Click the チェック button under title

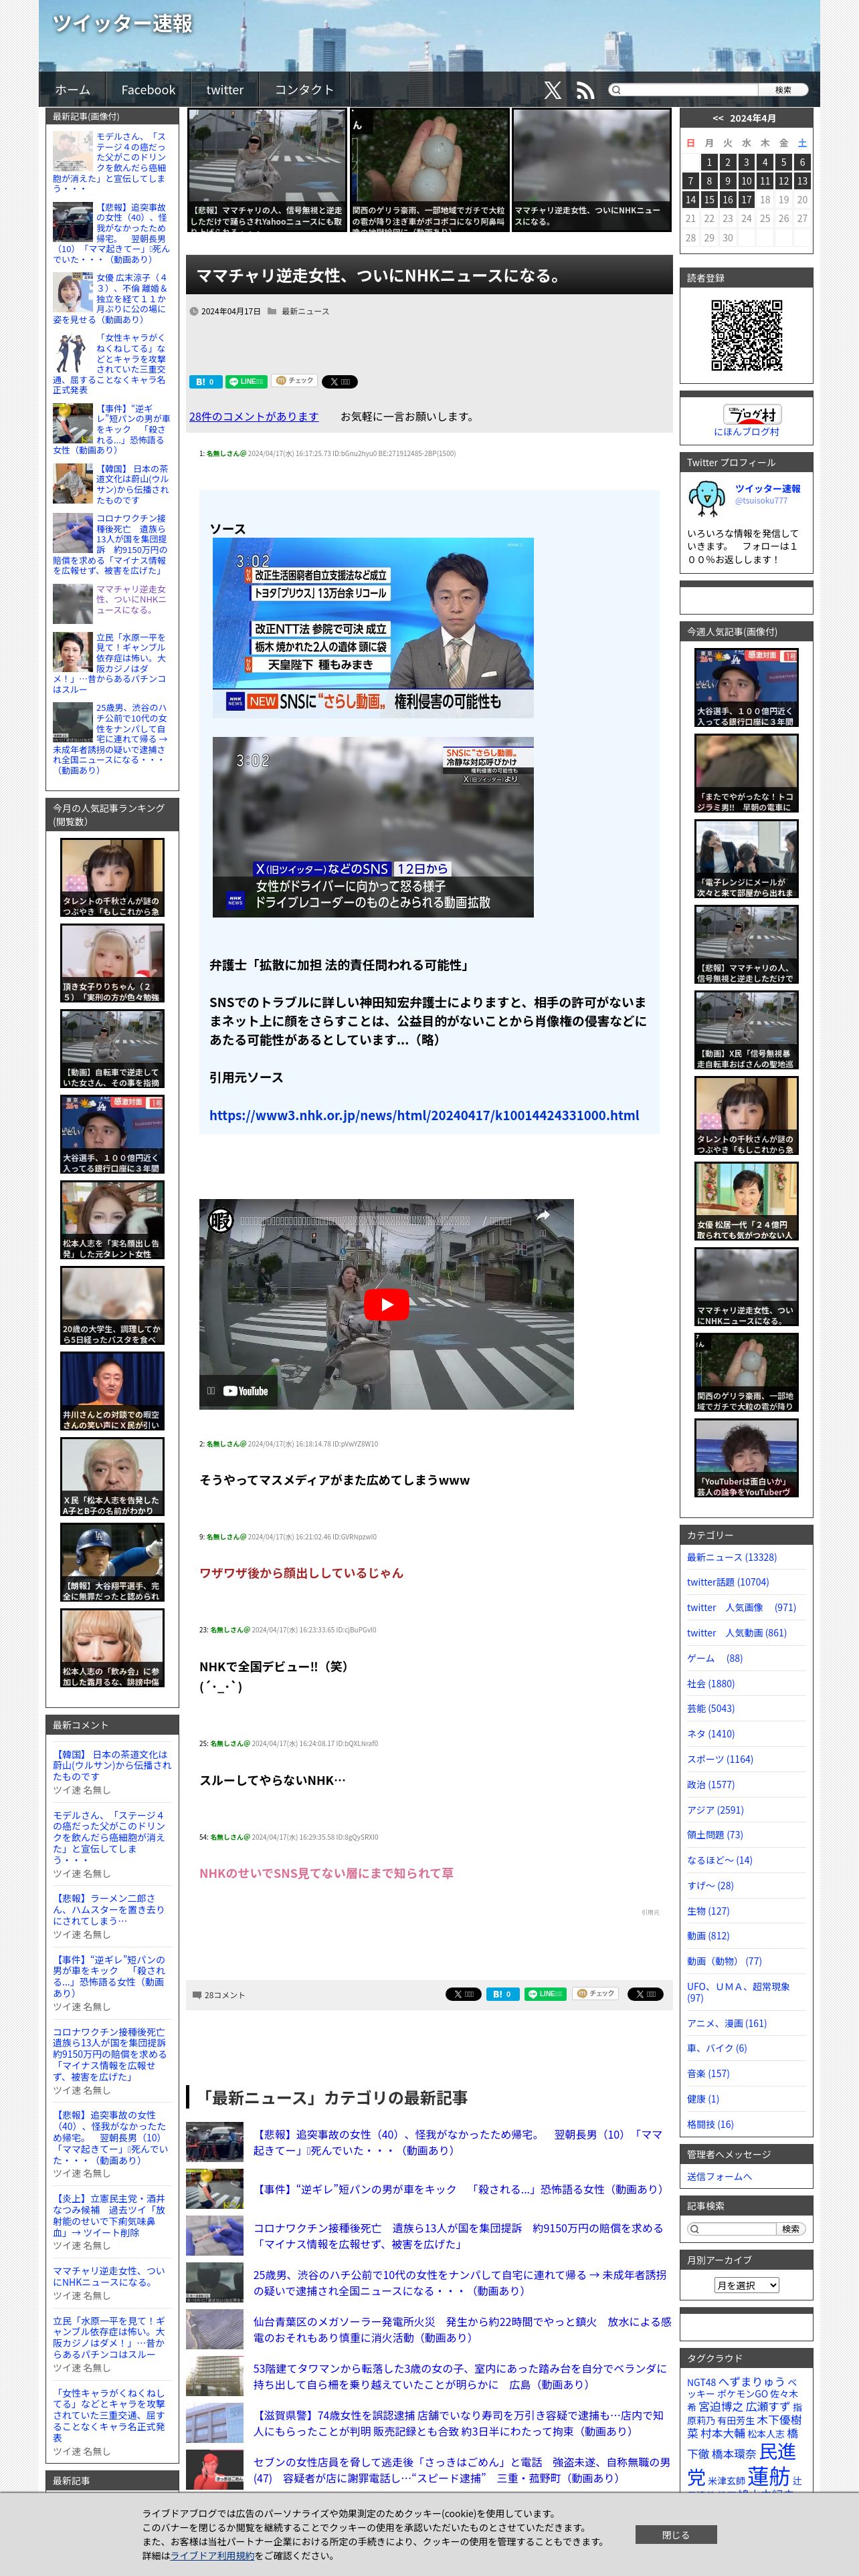(x=295, y=381)
